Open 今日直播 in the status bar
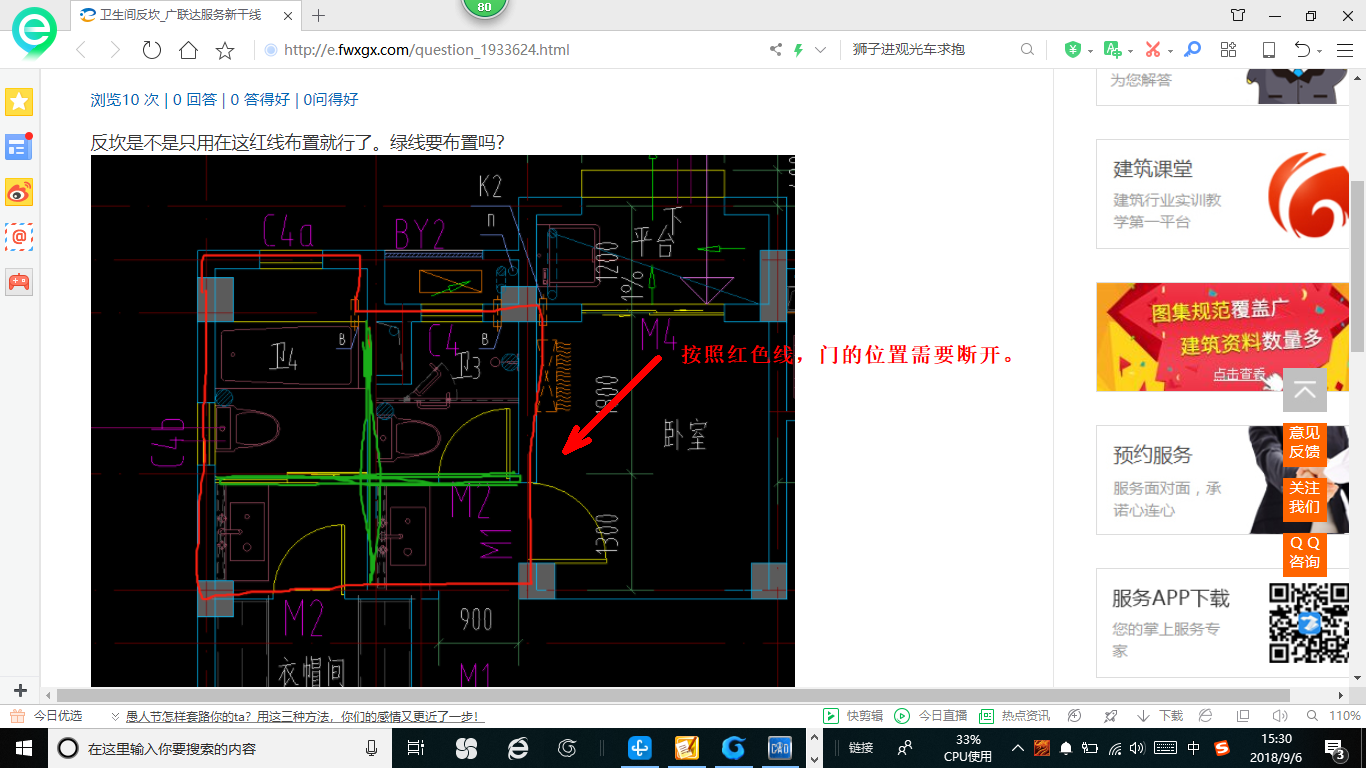Image resolution: width=1366 pixels, height=768 pixels. tap(931, 716)
